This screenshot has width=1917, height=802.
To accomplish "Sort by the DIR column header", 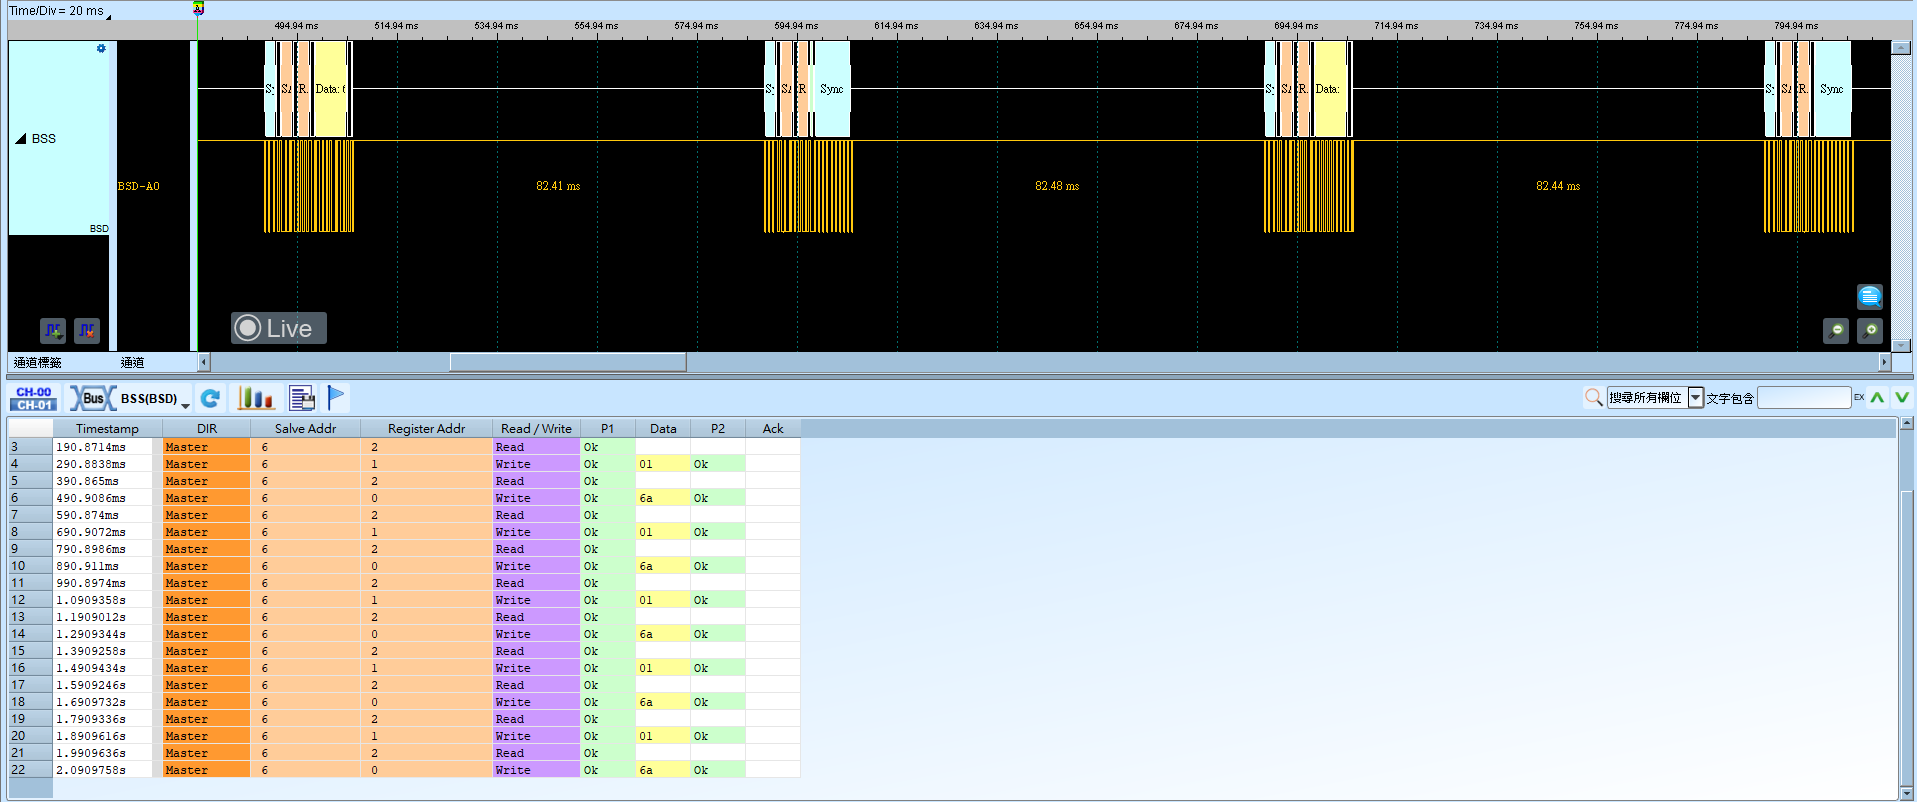I will pyautogui.click(x=207, y=428).
